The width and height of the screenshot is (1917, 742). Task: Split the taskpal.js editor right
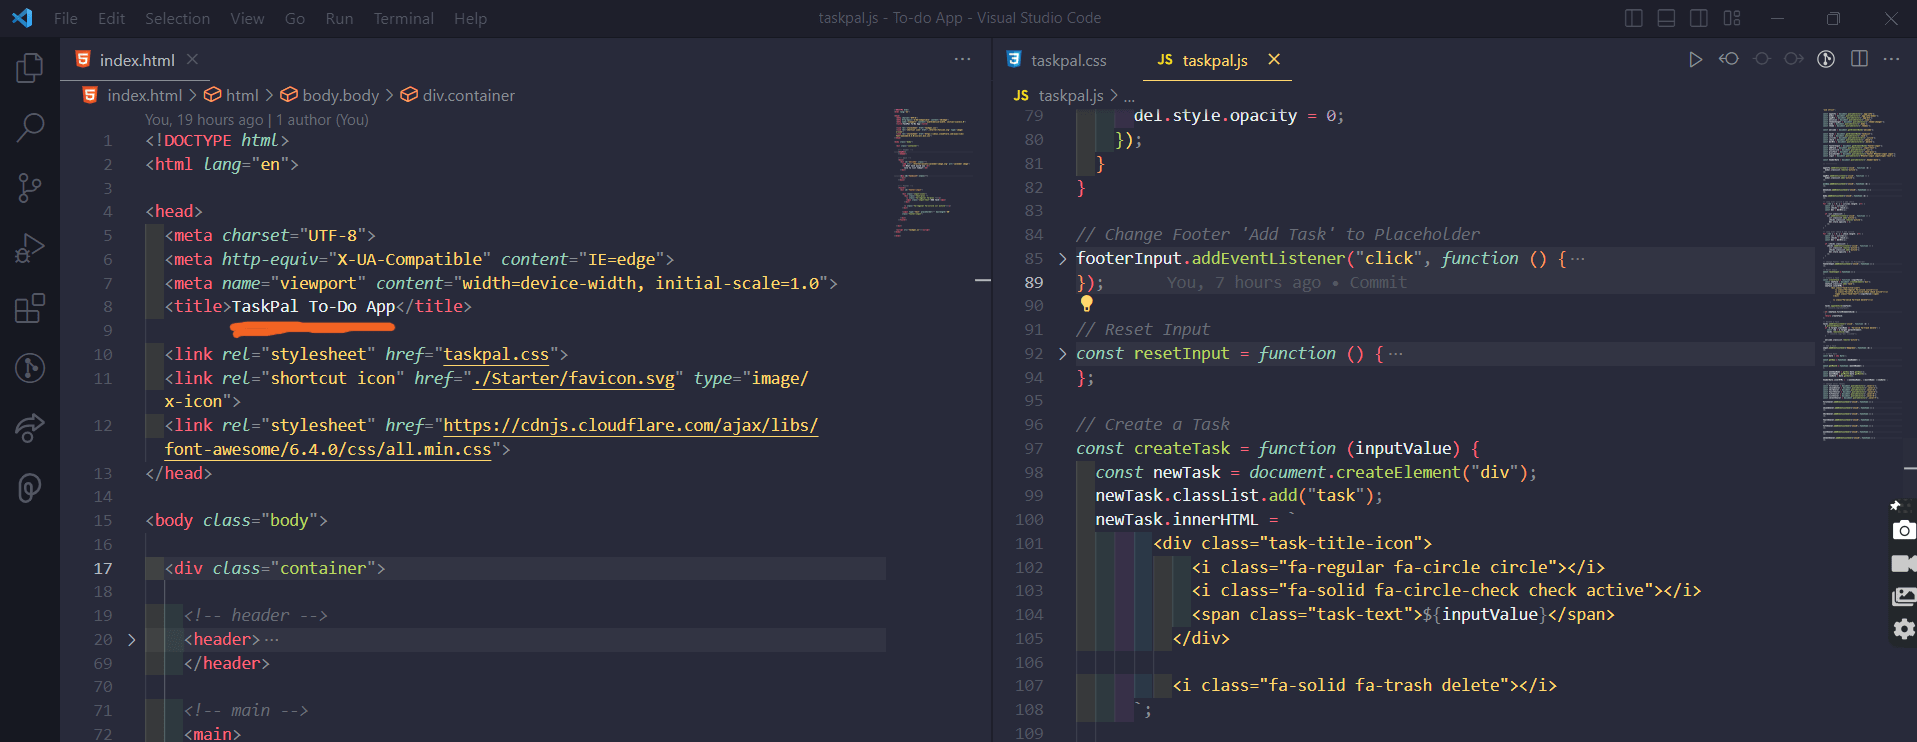1859,59
